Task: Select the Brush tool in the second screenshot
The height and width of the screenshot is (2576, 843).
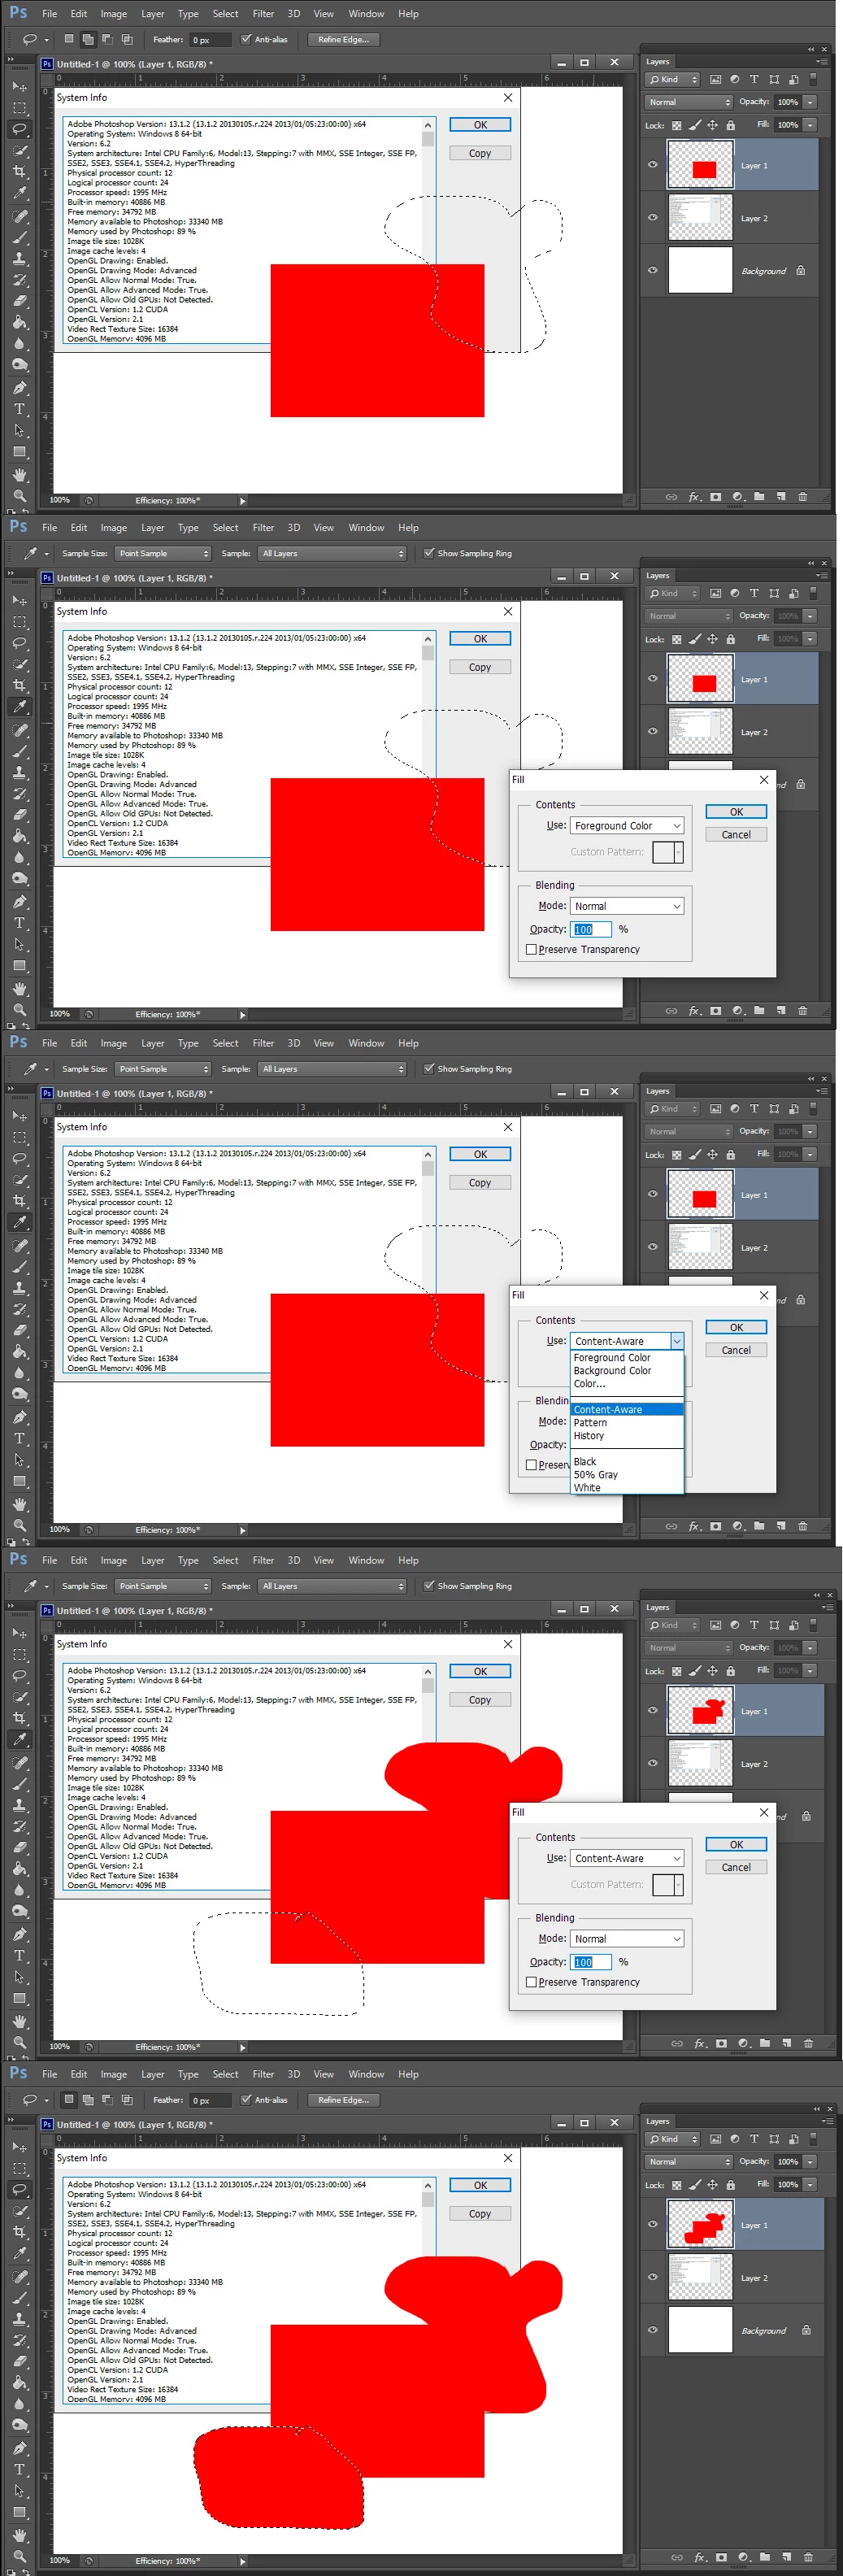Action: click(19, 751)
